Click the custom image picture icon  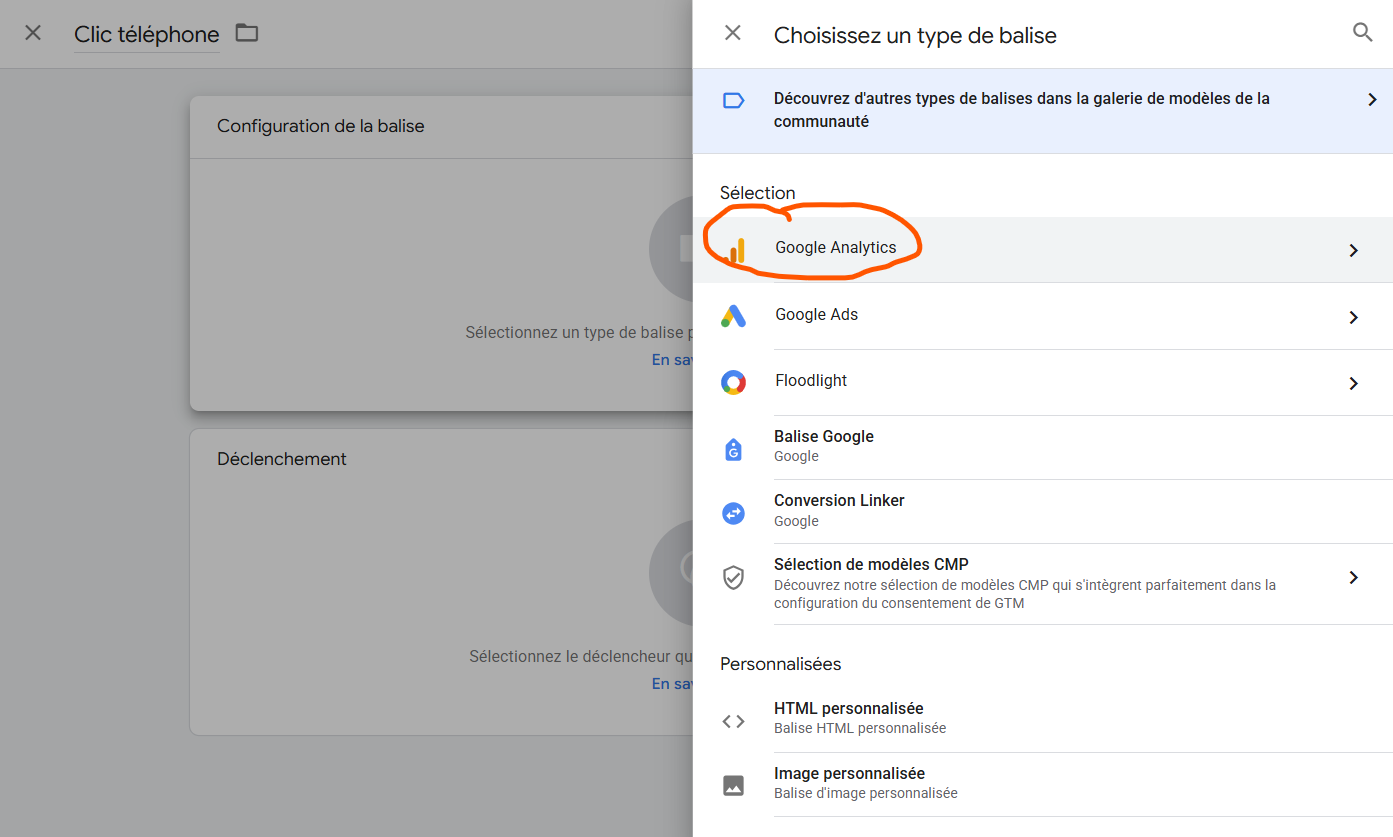[733, 785]
